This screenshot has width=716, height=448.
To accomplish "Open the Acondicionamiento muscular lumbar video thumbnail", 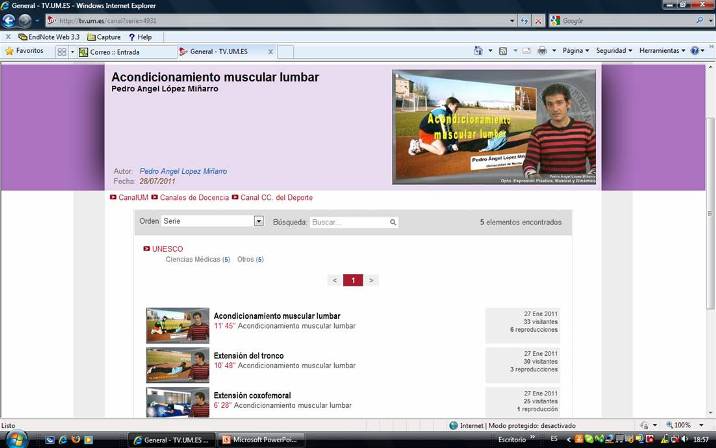I will click(x=177, y=325).
